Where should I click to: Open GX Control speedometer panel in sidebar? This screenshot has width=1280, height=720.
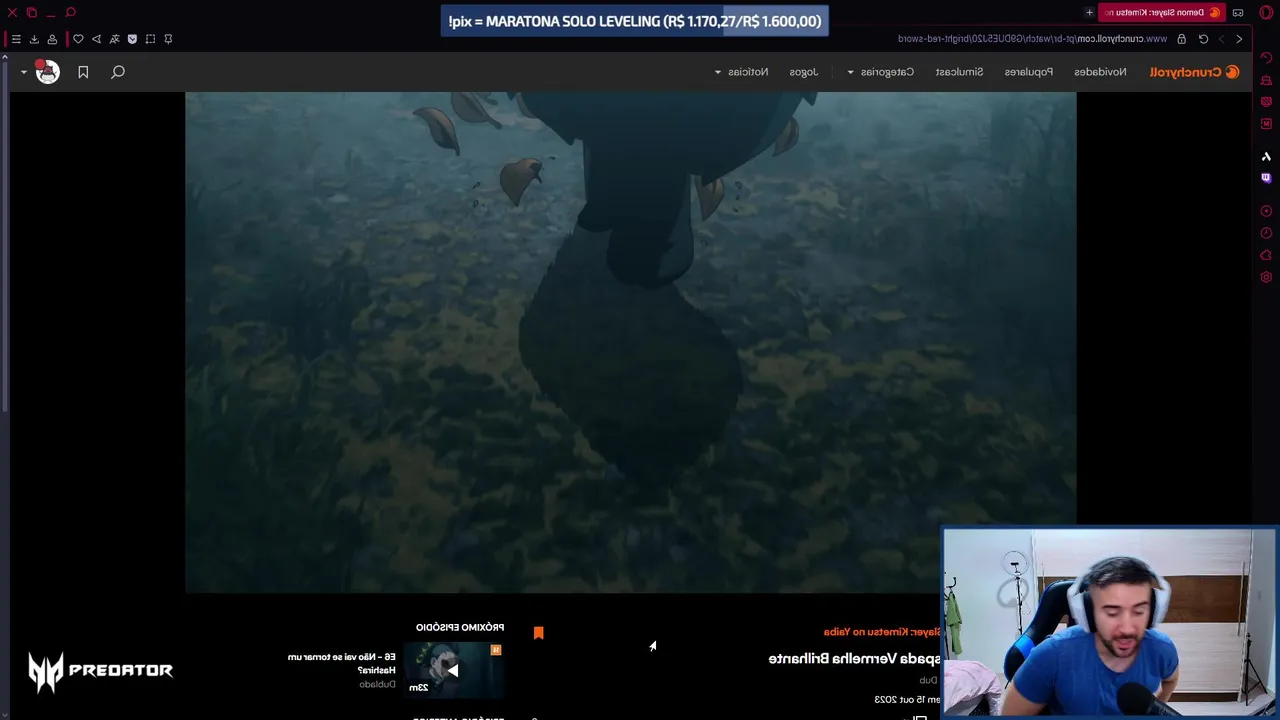point(1266,58)
